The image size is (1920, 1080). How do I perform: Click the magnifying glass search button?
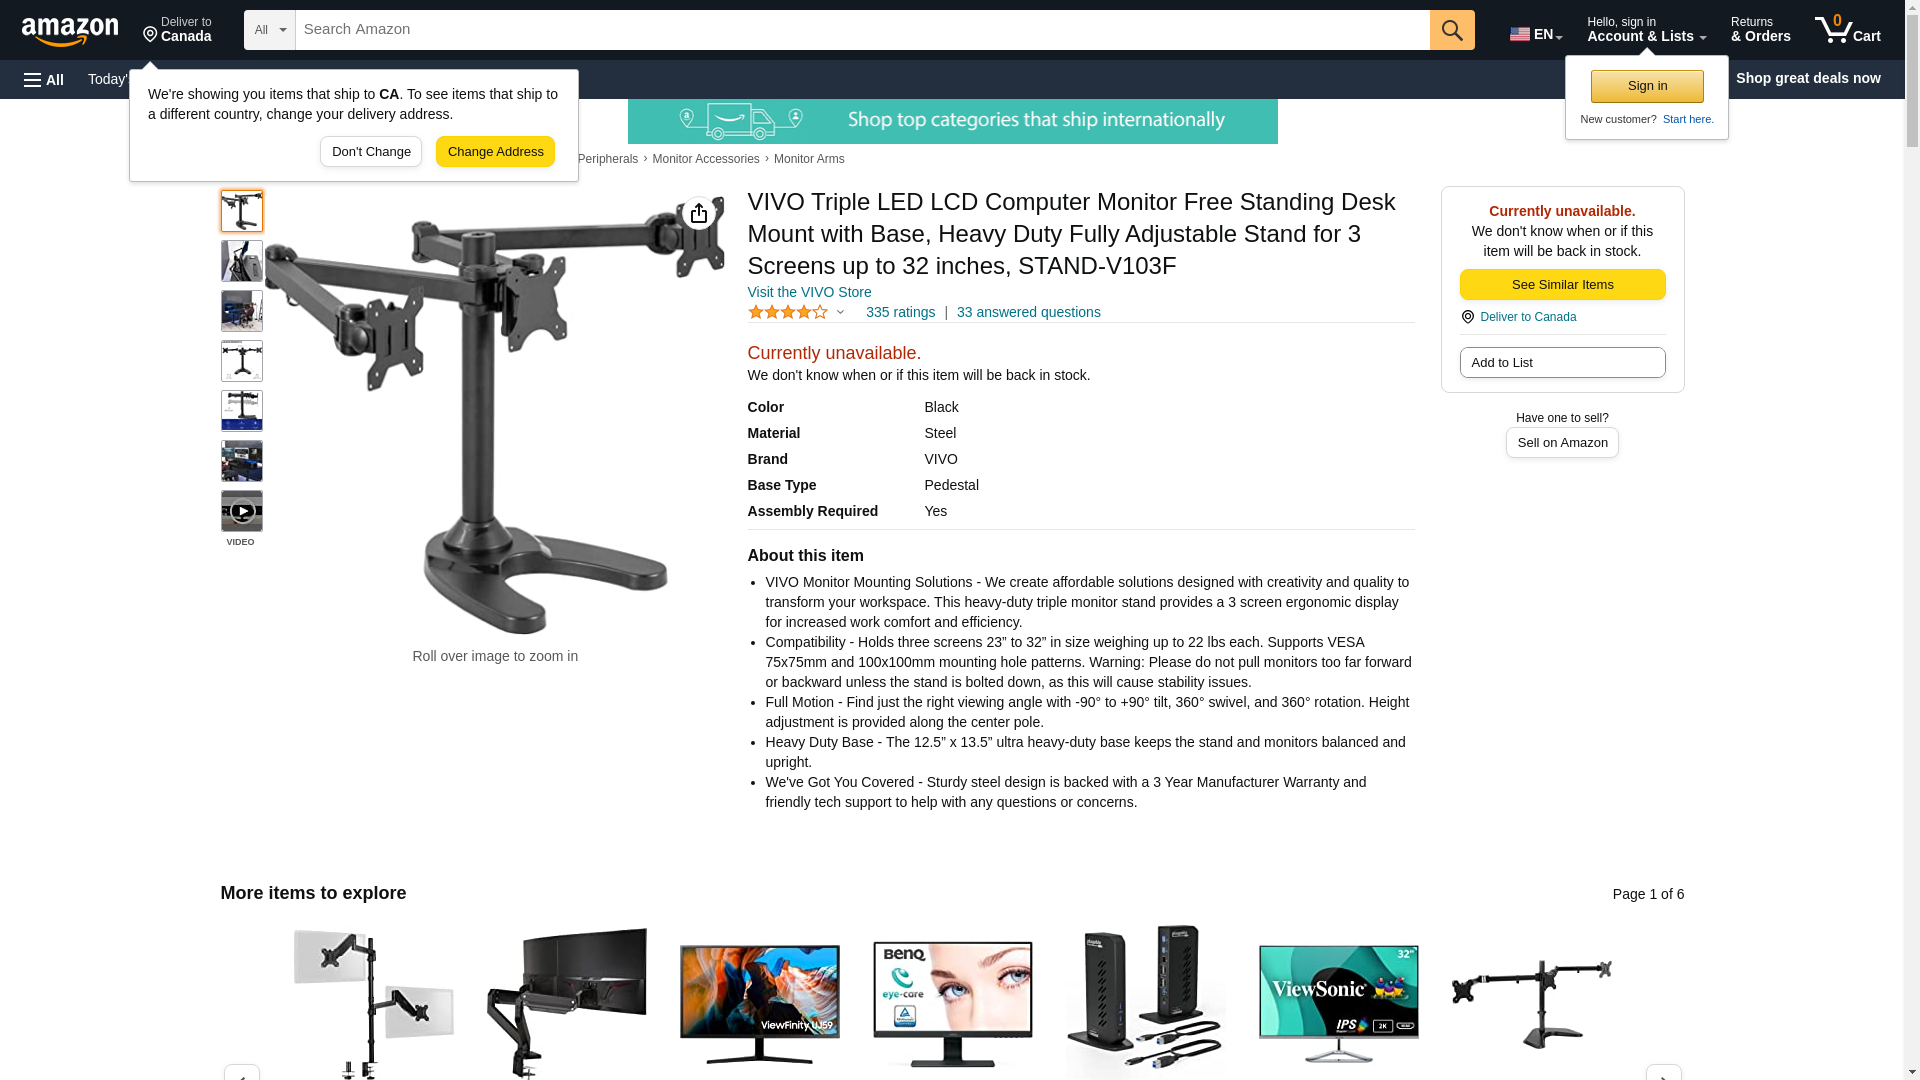1452,30
